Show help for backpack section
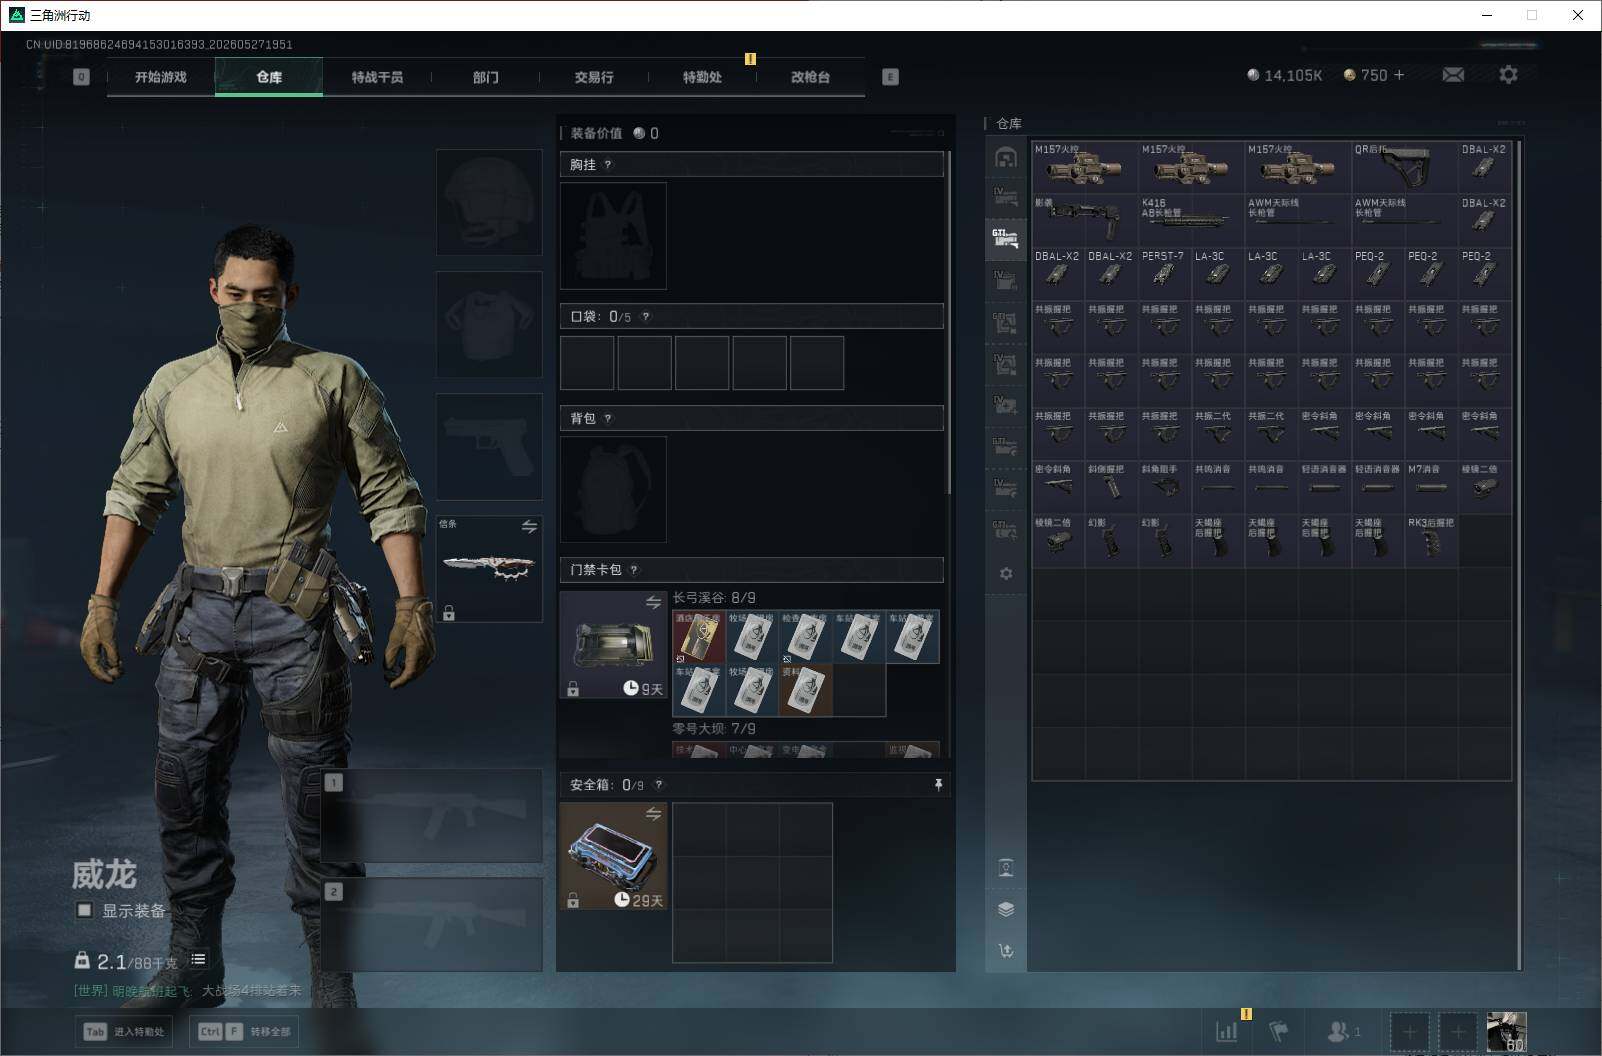The image size is (1602, 1056). (608, 419)
